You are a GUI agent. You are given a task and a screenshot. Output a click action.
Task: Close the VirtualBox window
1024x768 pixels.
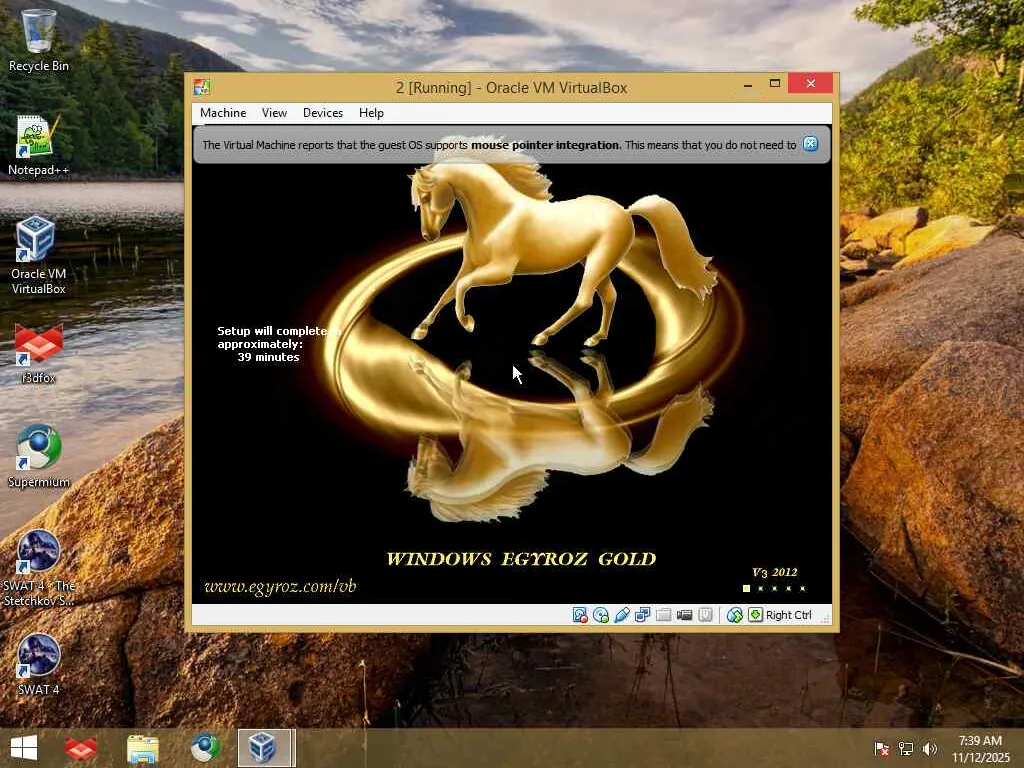[810, 84]
